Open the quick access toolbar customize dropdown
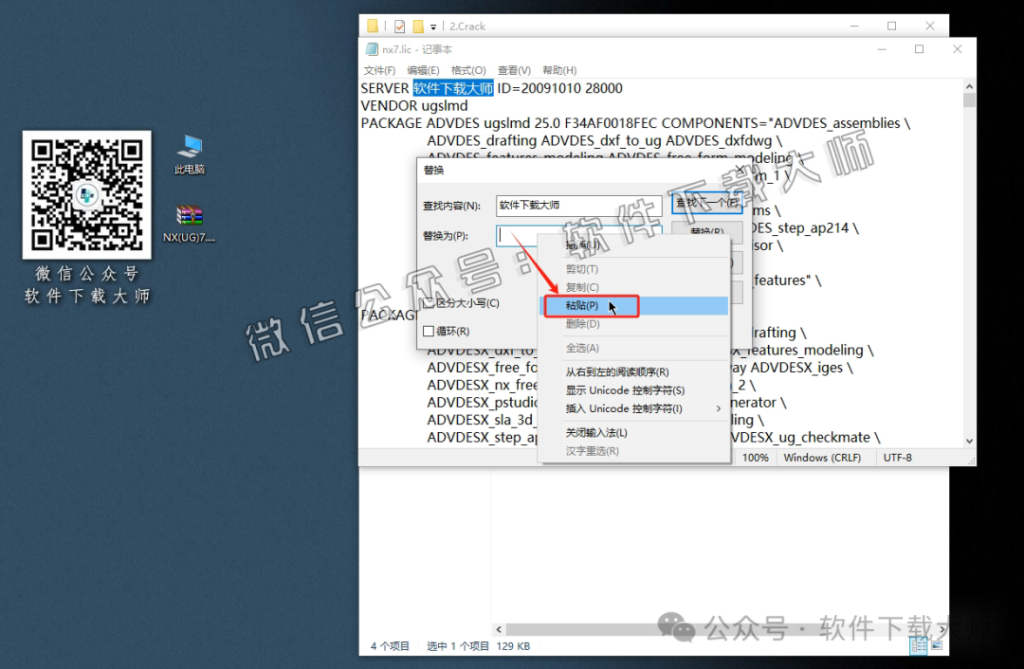The height and width of the screenshot is (669, 1024). [x=434, y=27]
